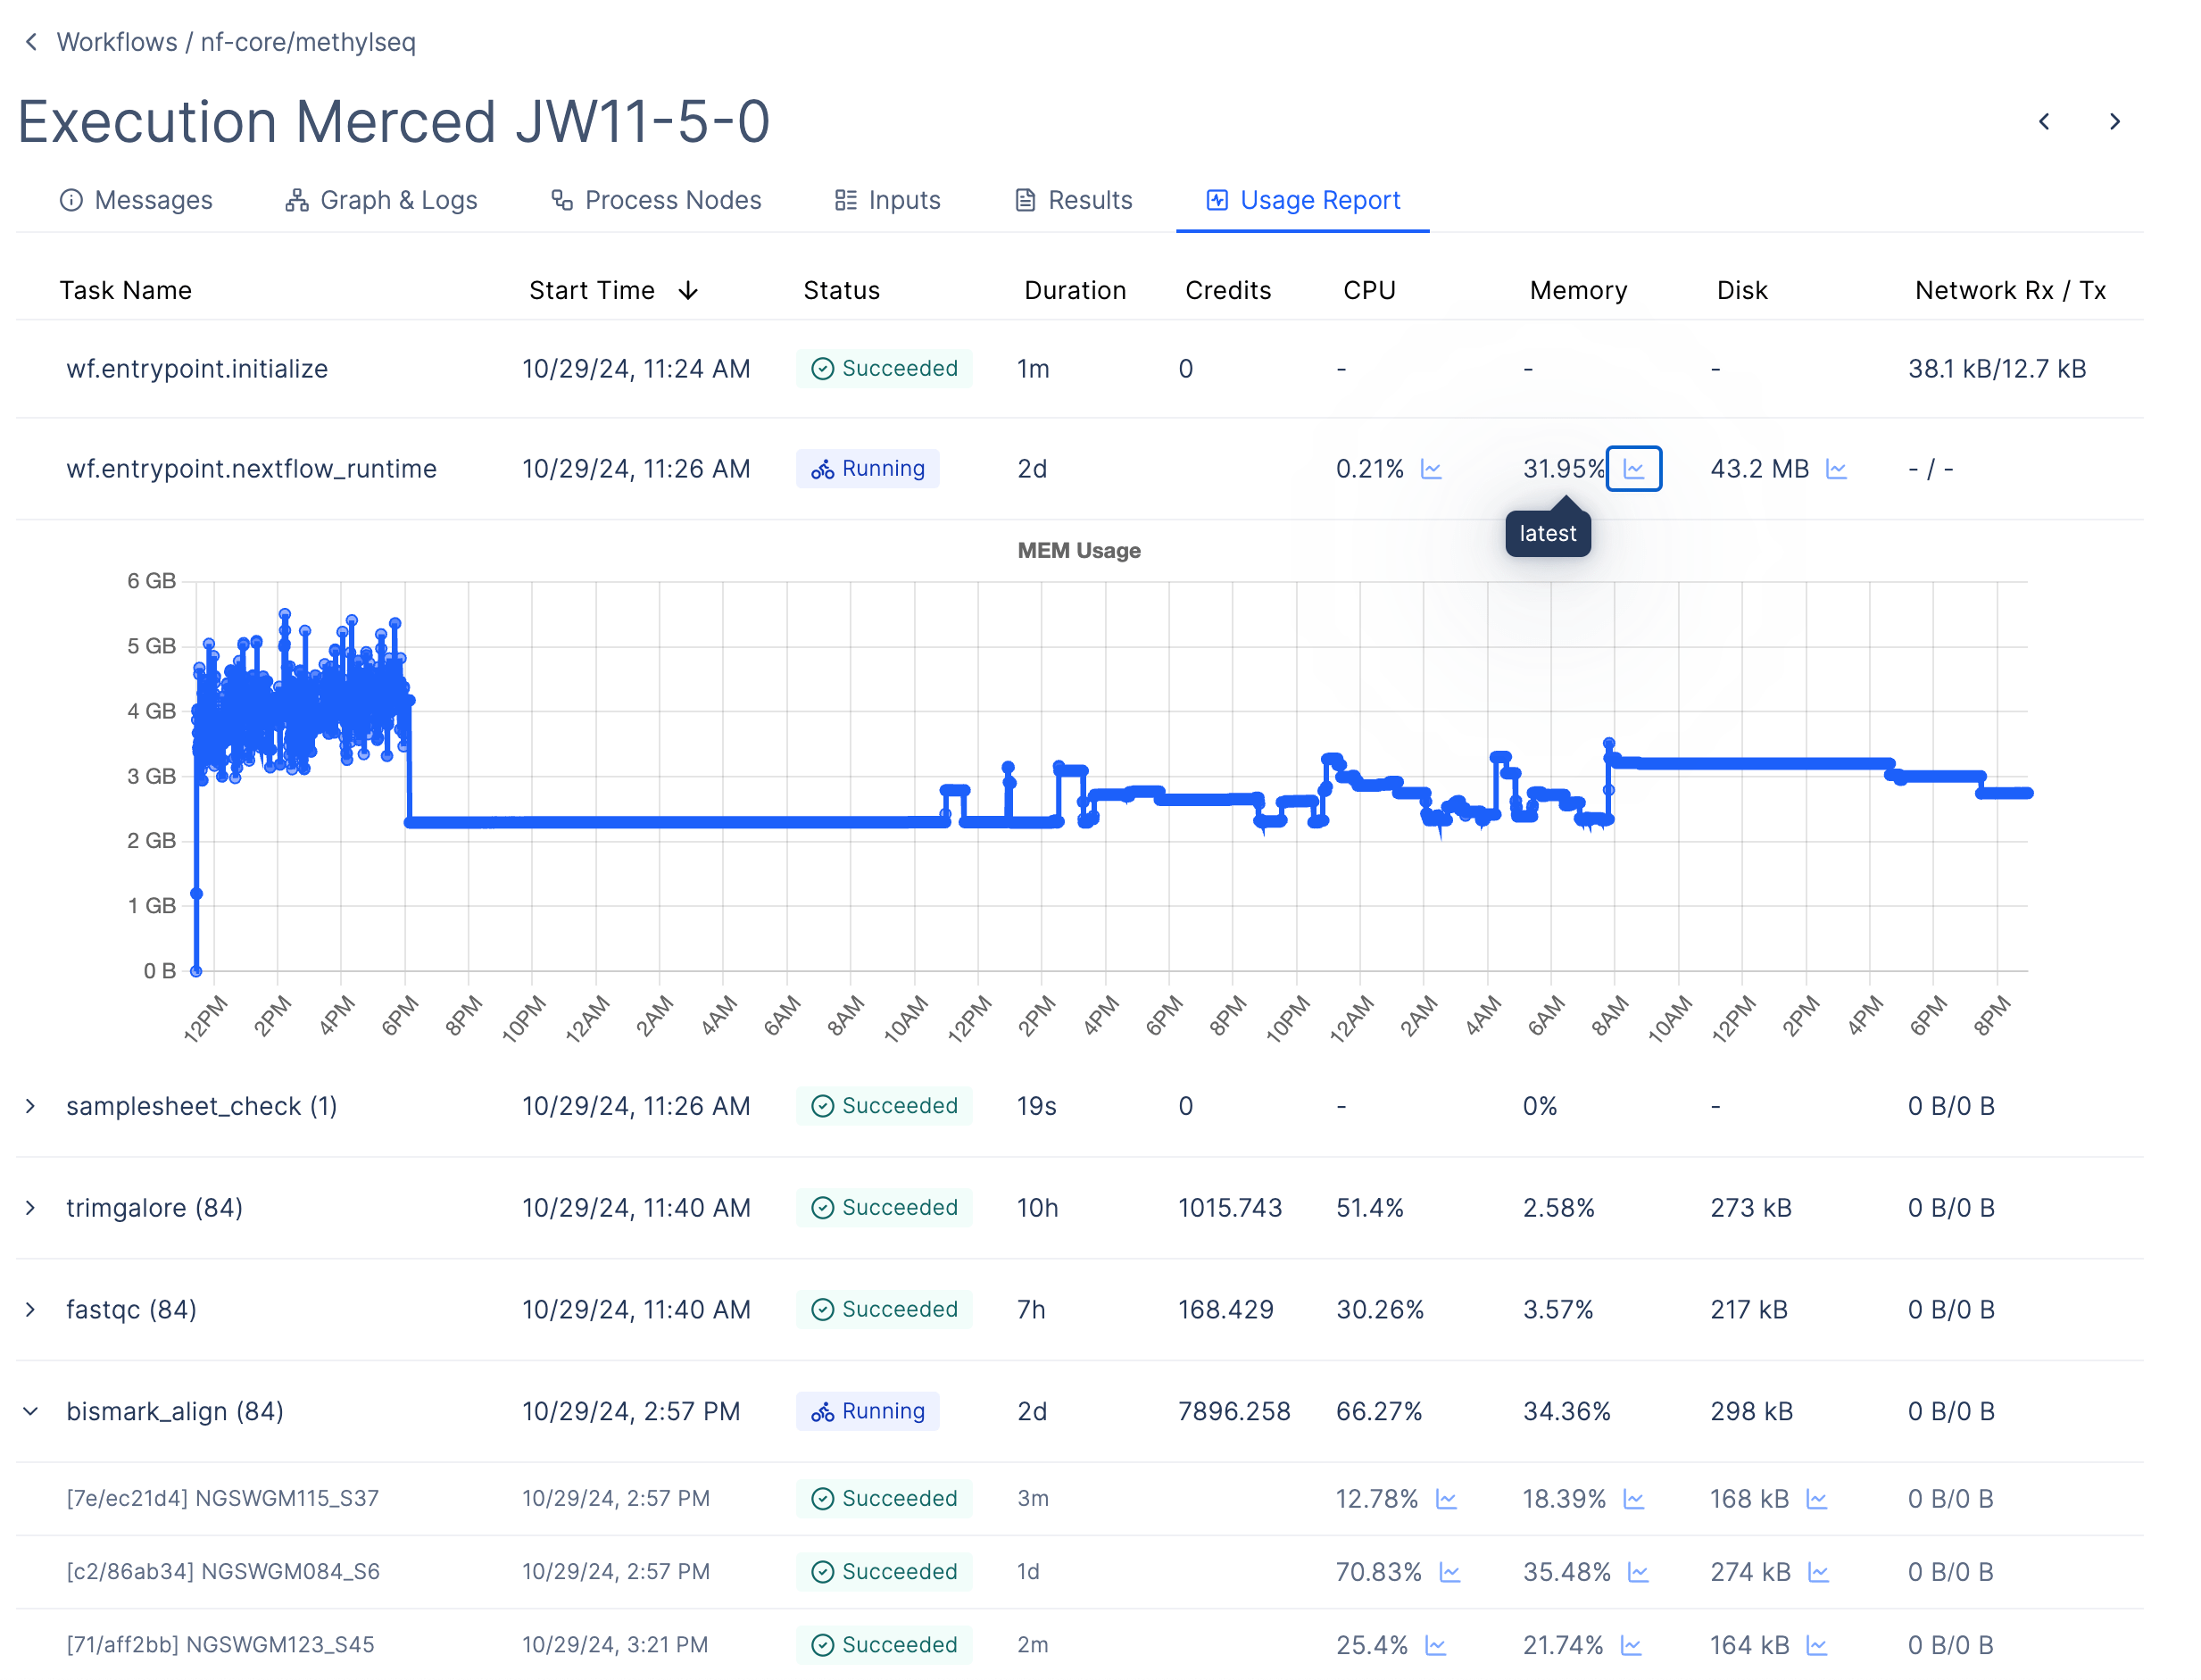This screenshot has height=1680, width=2201.
Task: Collapse the bismark_align (84) row
Action: 31,1411
